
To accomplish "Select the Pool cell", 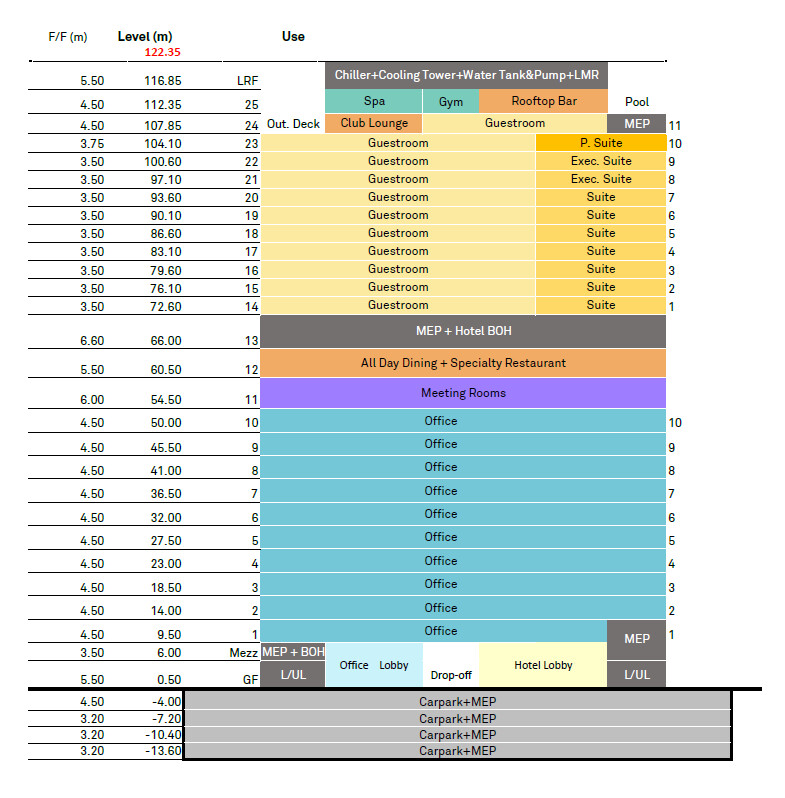I will point(637,102).
